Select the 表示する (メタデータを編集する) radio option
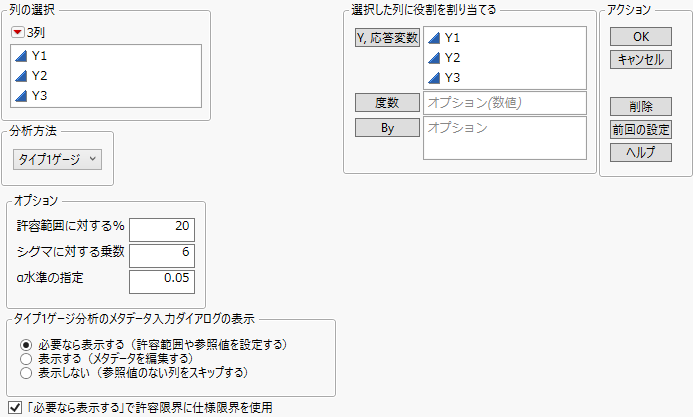Viewport: 693px width, 417px height. pos(26,359)
